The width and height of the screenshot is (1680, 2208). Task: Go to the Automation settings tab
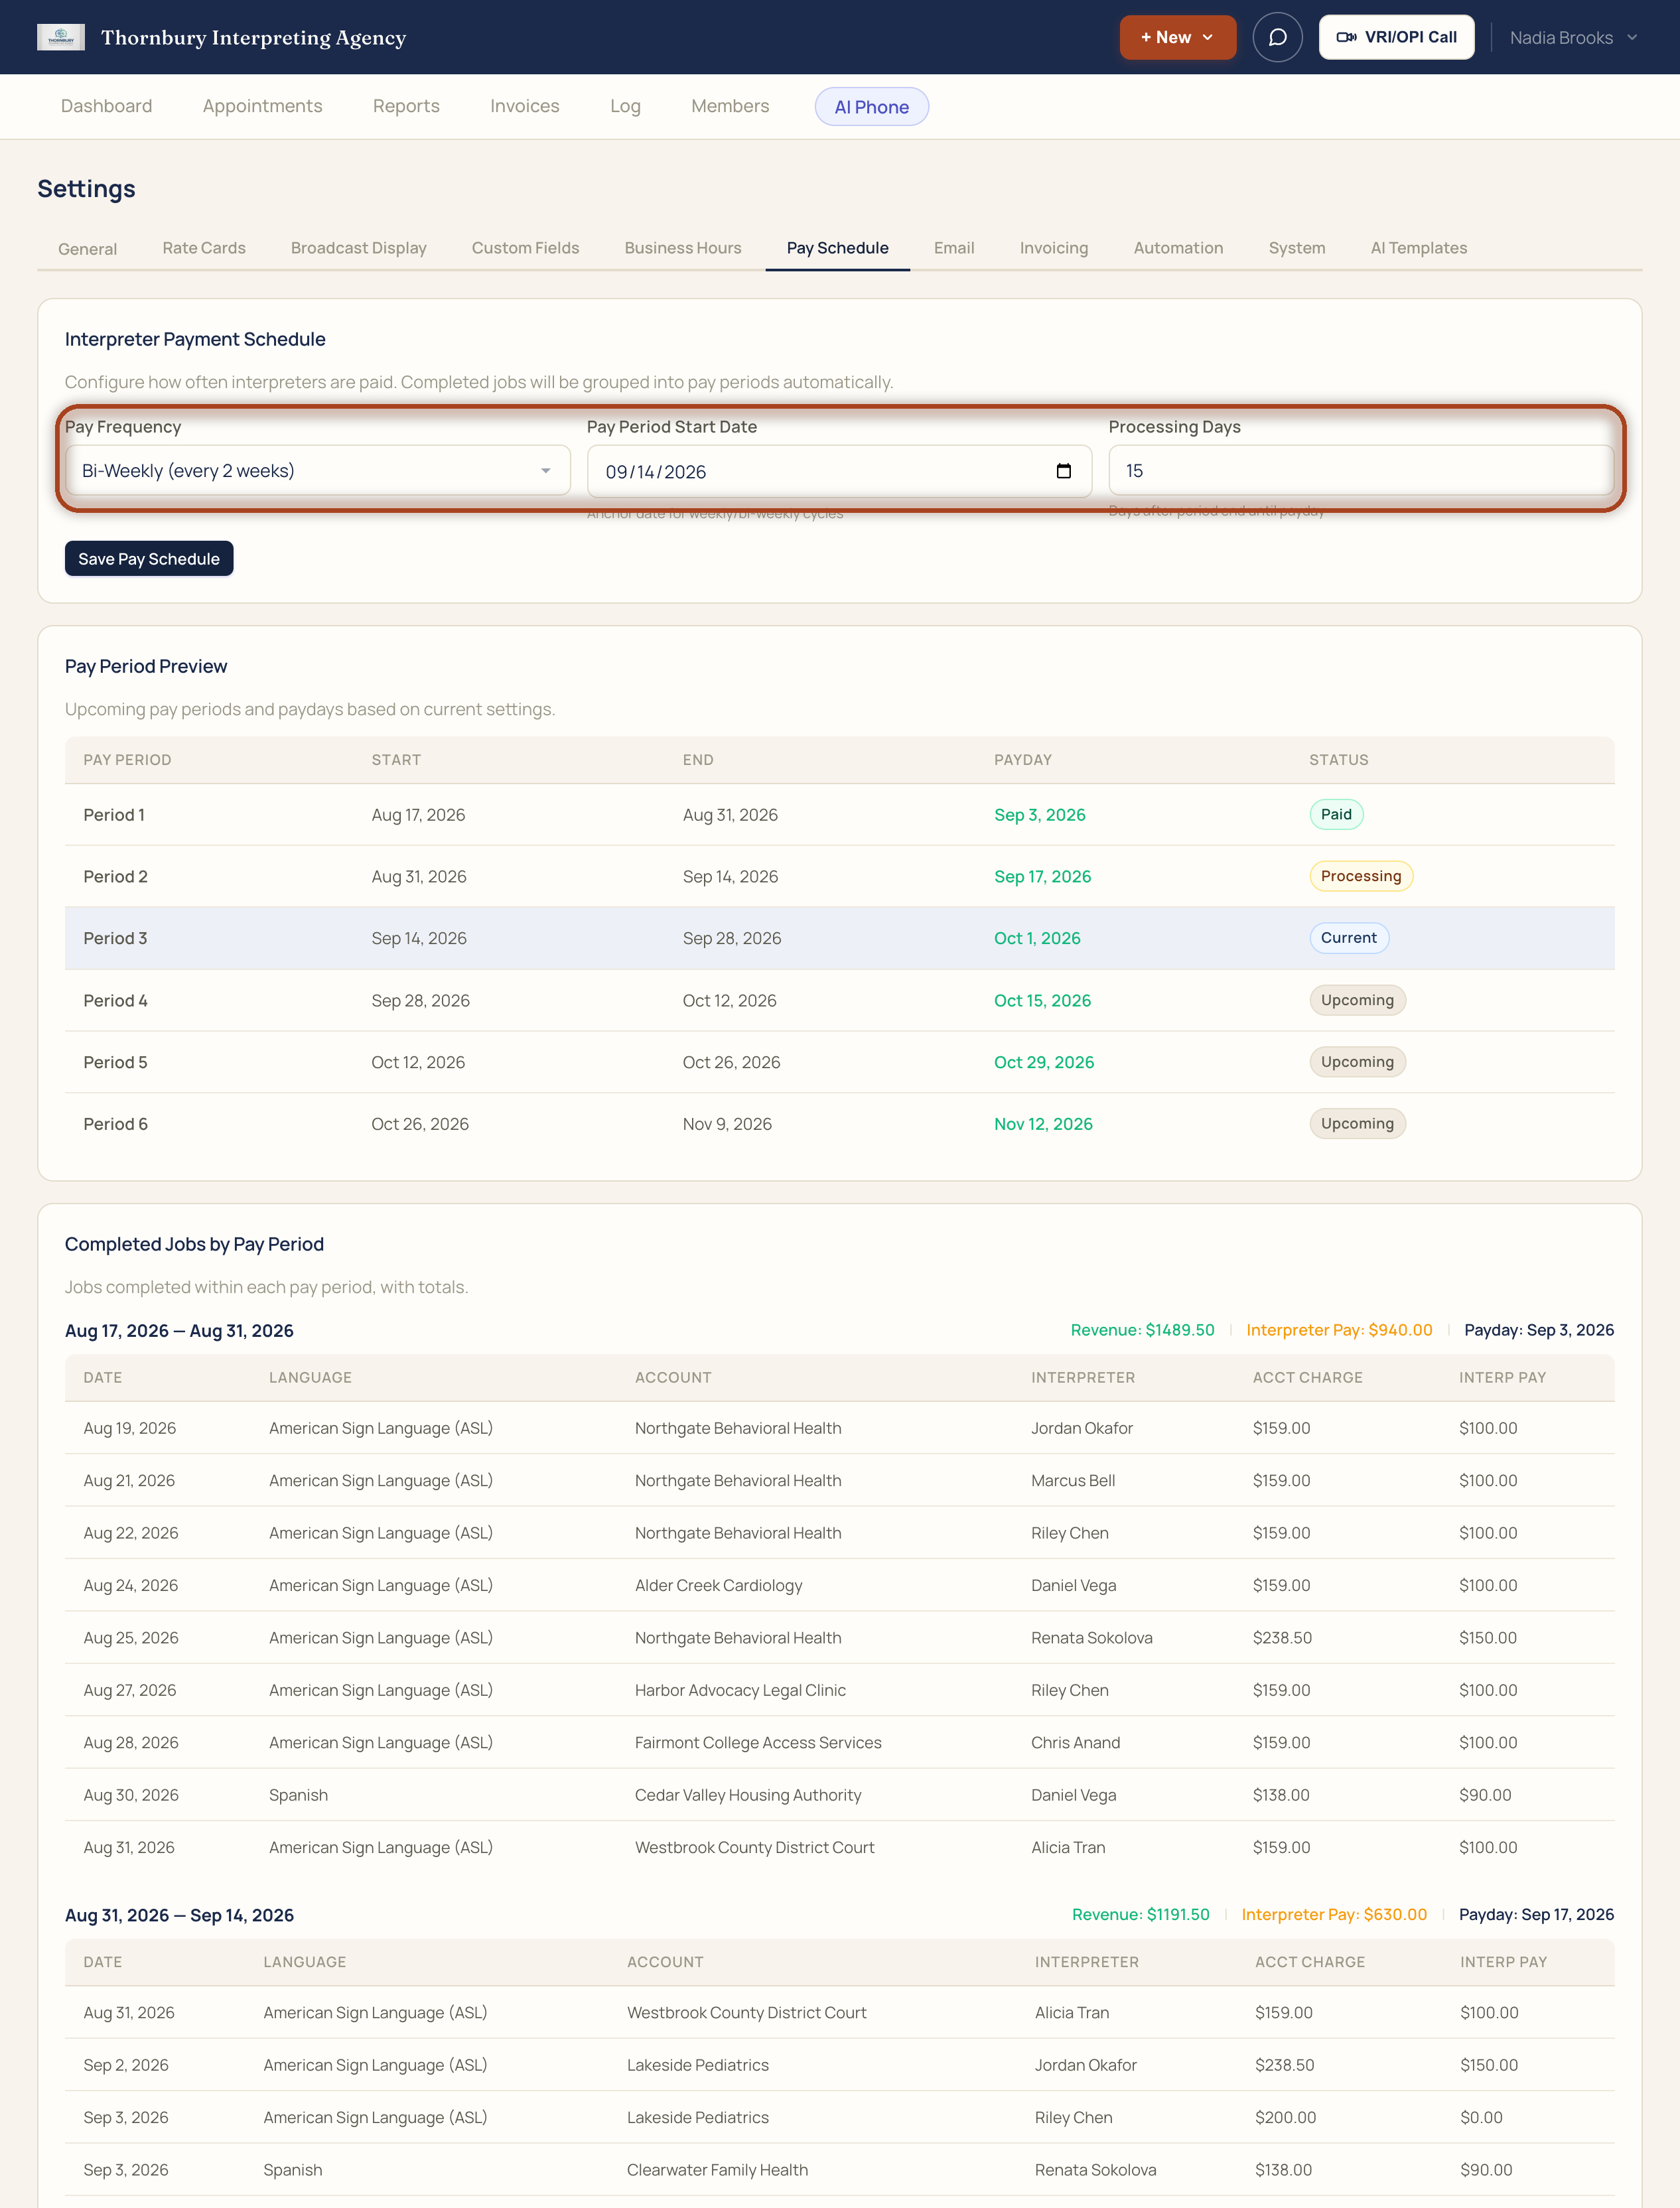[1178, 248]
